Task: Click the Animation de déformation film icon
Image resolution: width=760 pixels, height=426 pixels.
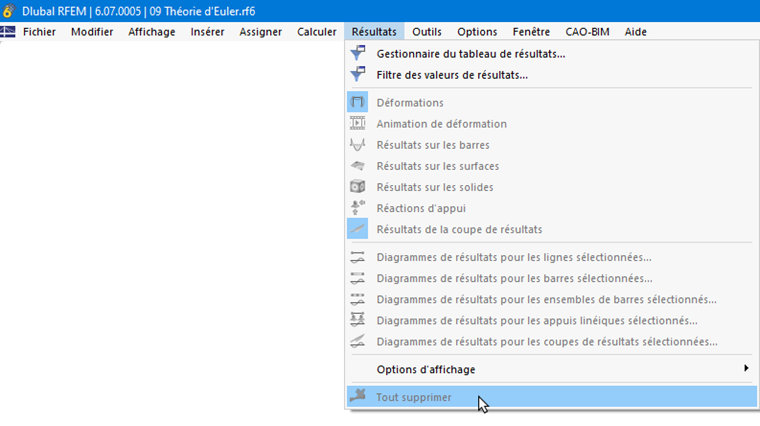Action: coord(358,124)
